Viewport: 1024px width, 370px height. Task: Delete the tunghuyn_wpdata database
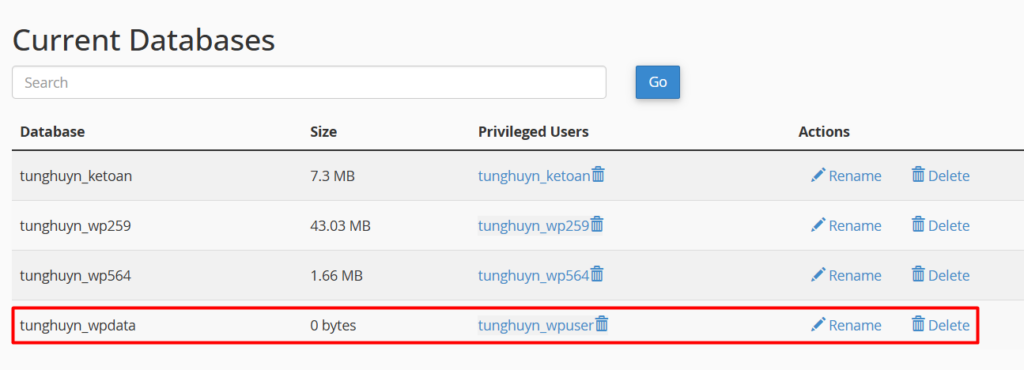[x=940, y=324]
